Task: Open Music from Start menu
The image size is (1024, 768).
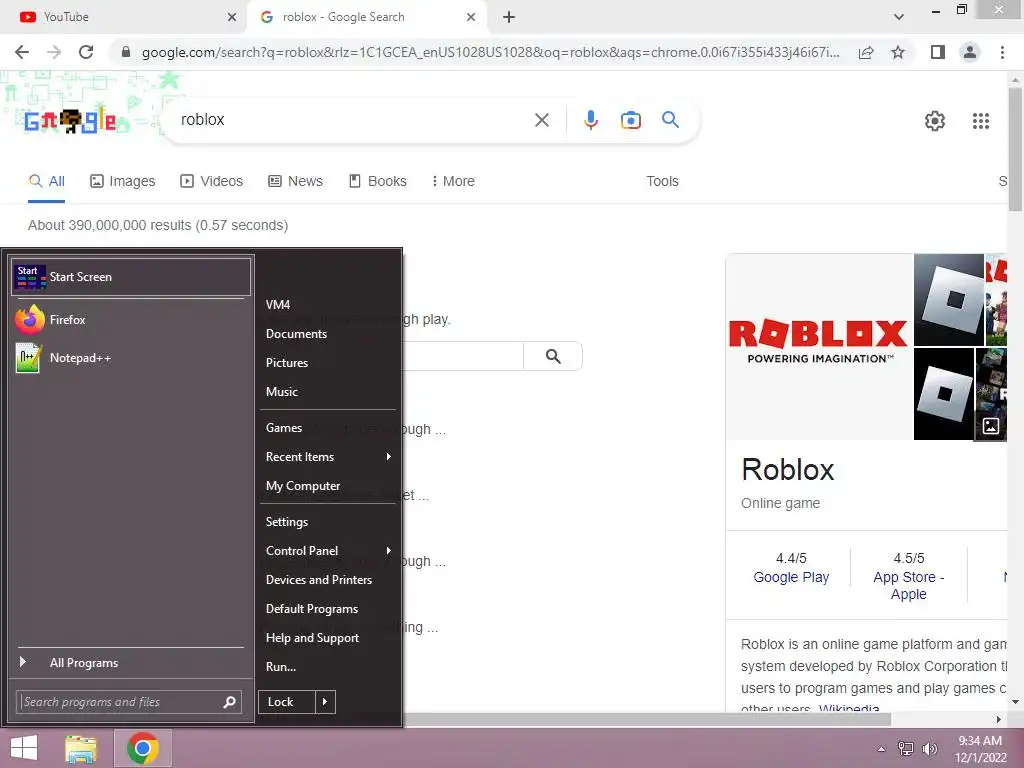Action: [x=328, y=392]
